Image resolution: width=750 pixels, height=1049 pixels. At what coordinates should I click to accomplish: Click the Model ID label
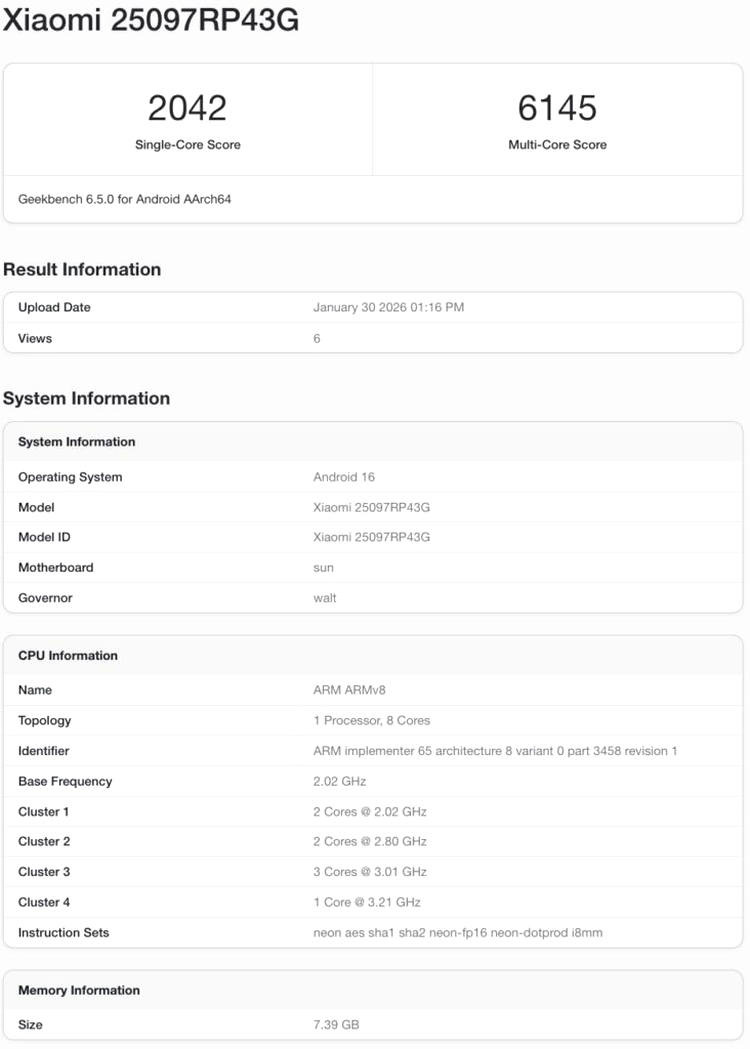pos(44,537)
